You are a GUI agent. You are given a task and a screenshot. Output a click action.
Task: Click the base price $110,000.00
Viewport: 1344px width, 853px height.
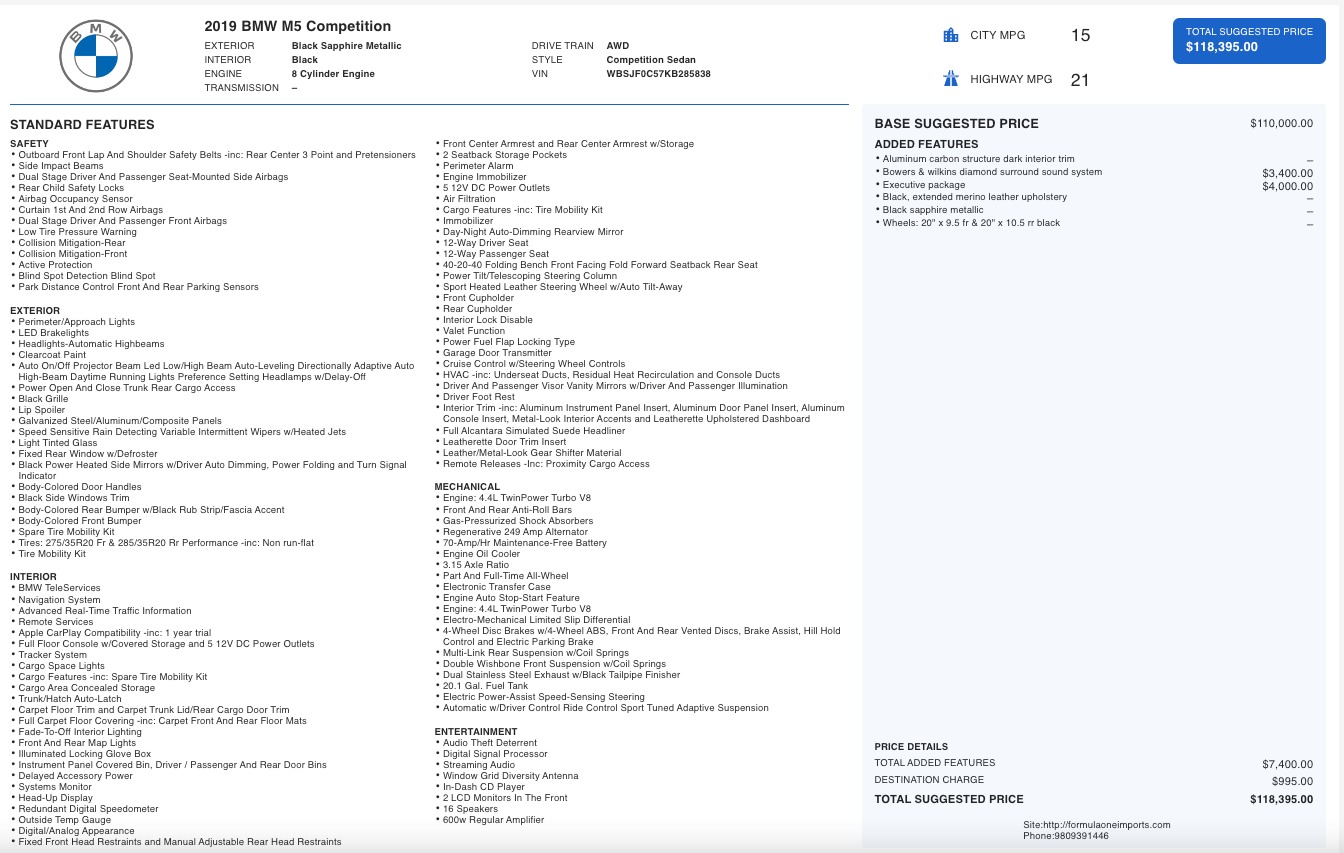click(x=1282, y=123)
